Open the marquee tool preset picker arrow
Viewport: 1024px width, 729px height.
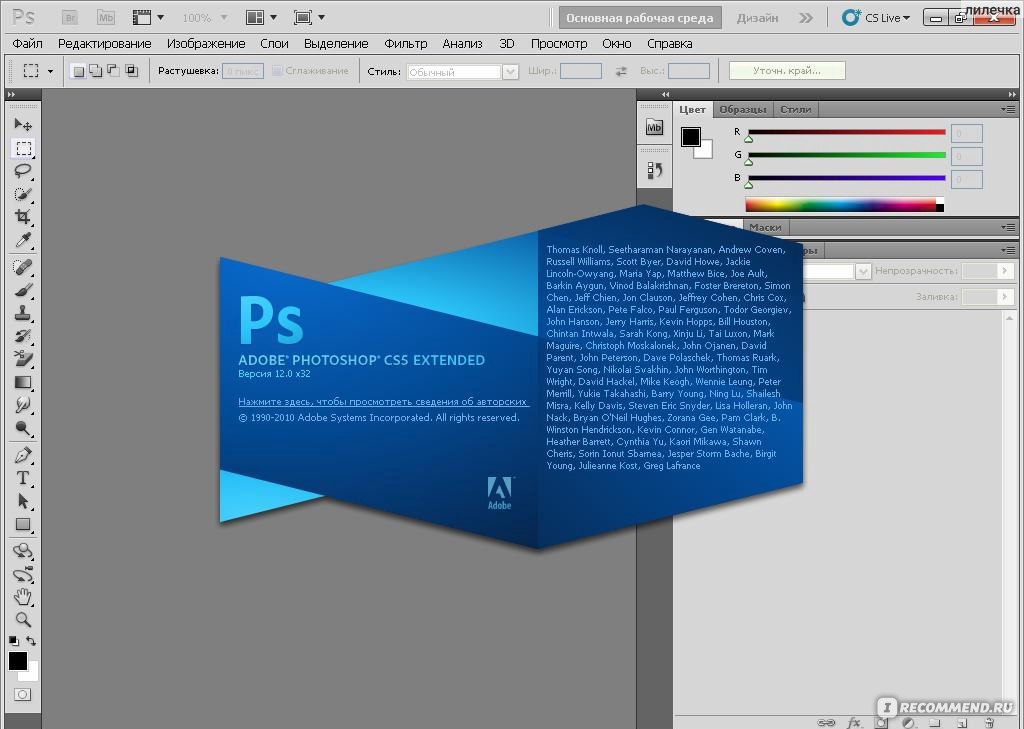click(50, 71)
